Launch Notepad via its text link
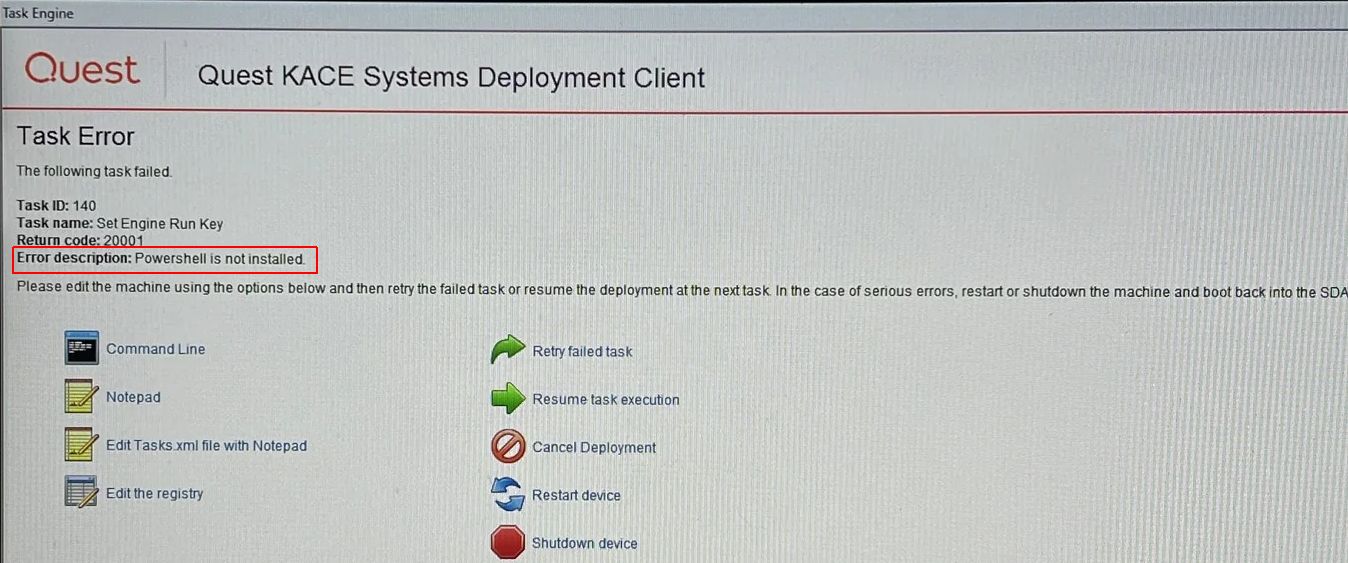The image size is (1348, 563). click(x=133, y=397)
